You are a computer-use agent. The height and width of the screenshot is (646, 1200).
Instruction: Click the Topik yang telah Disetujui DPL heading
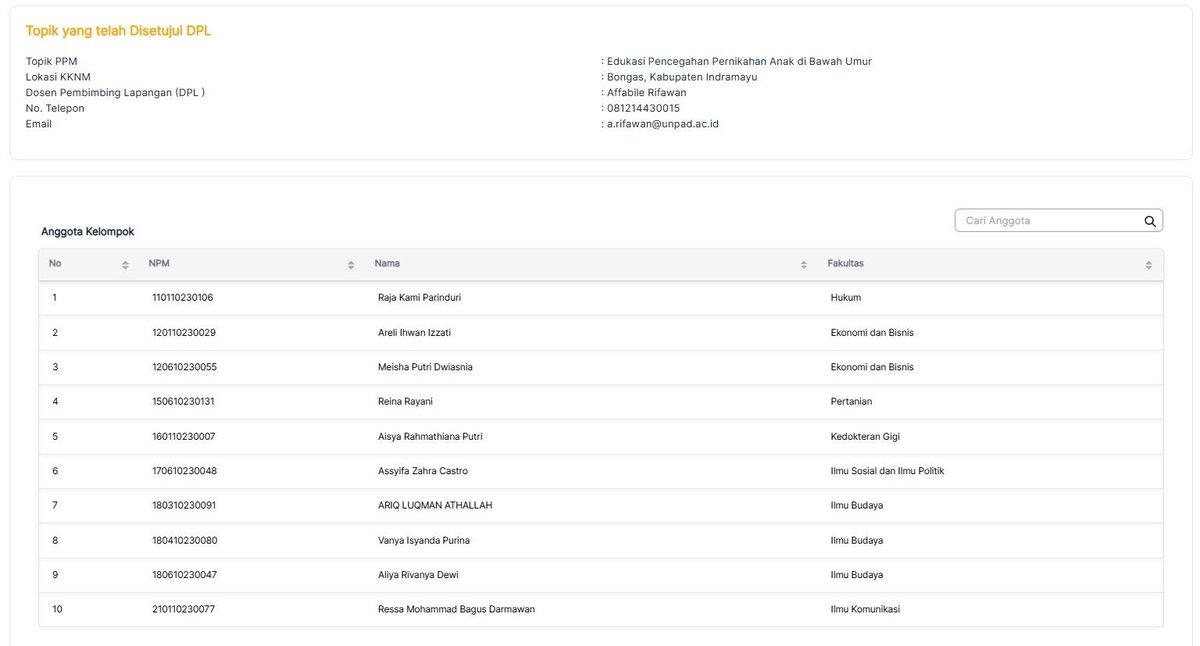pos(118,31)
